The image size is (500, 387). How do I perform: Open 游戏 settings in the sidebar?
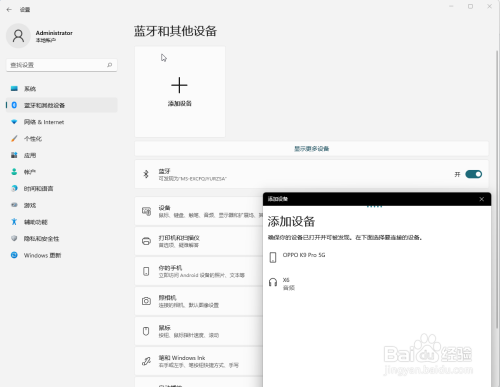point(62,205)
